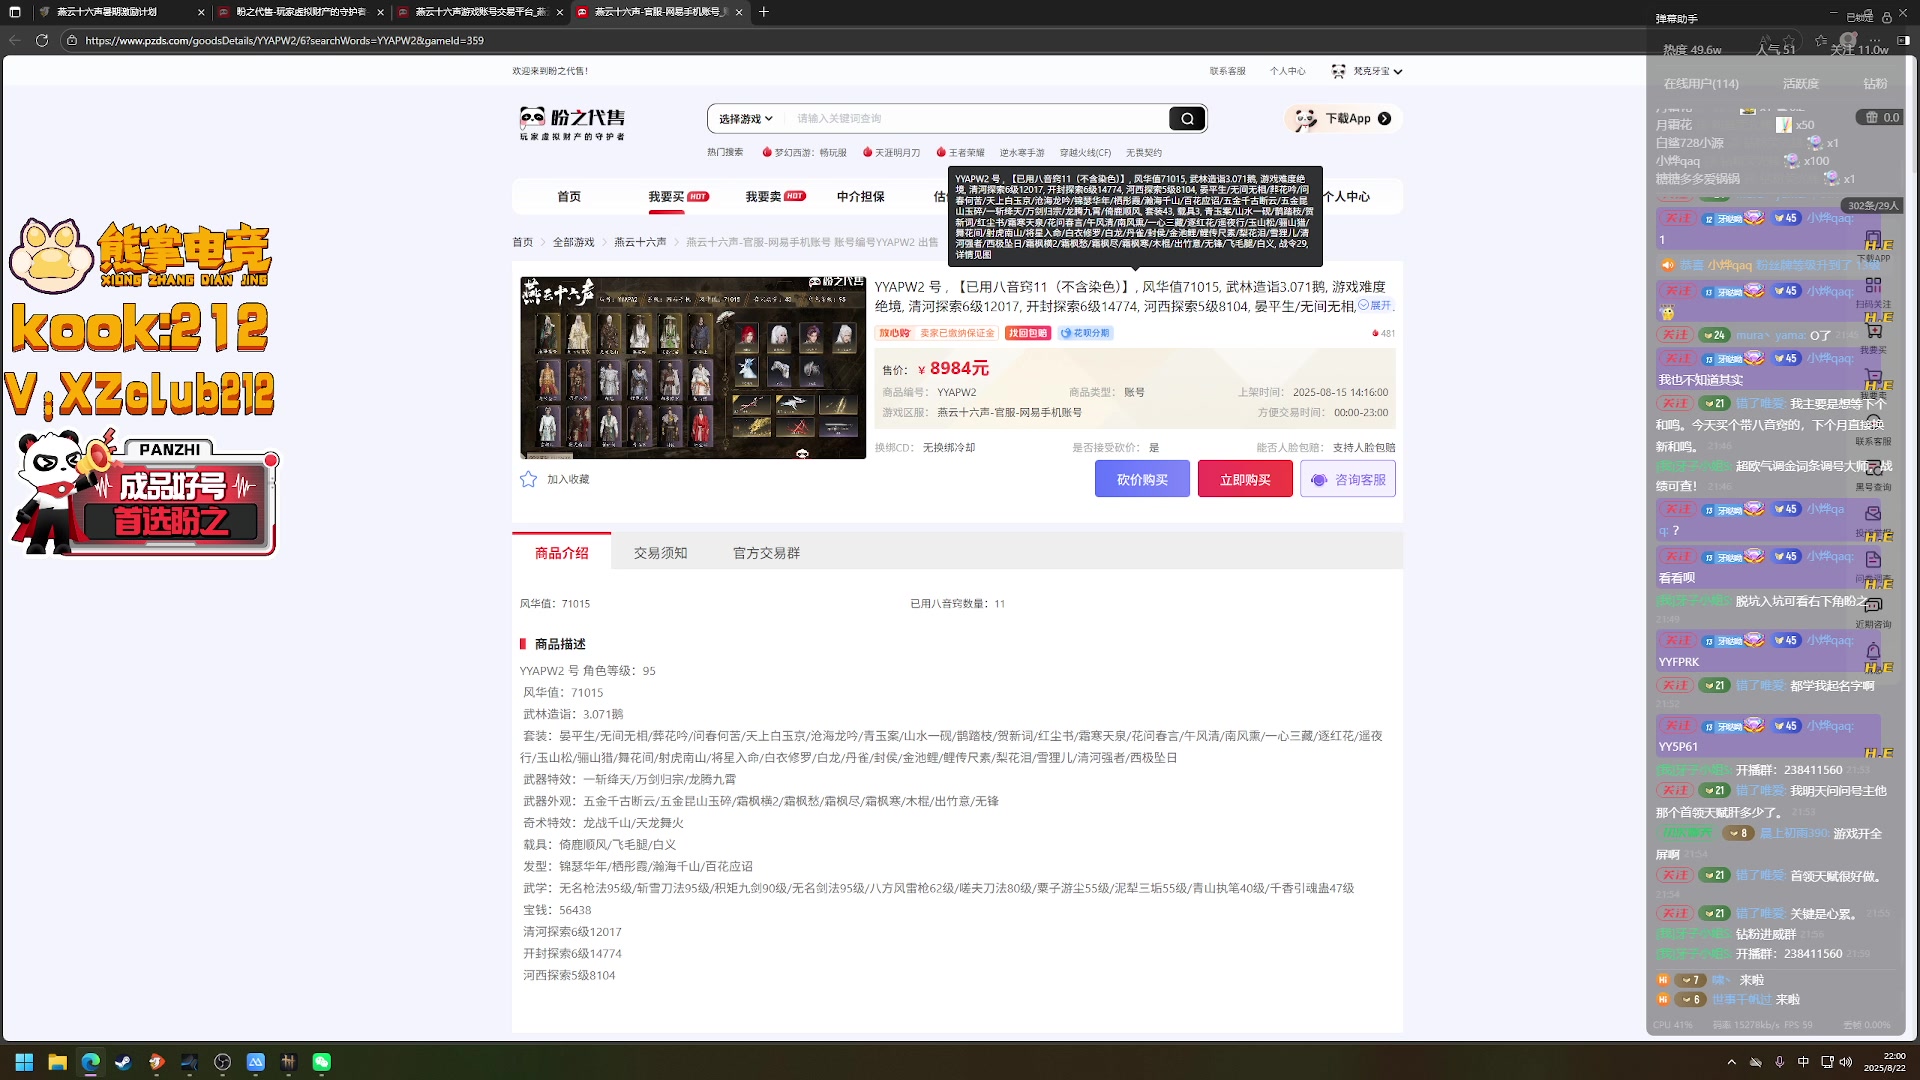This screenshot has width=1920, height=1080.
Task: Click the bell notification sidebar icon
Action: pyautogui.click(x=1873, y=652)
